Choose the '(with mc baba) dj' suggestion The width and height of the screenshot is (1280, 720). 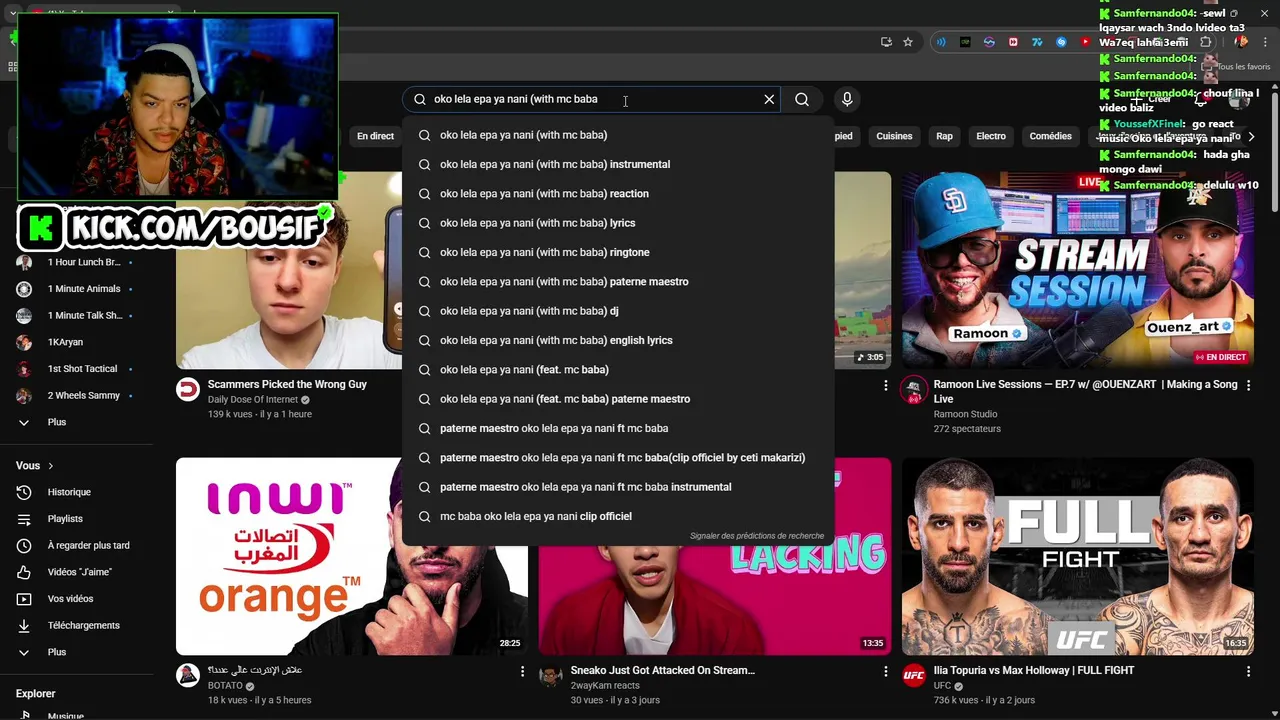617,311
